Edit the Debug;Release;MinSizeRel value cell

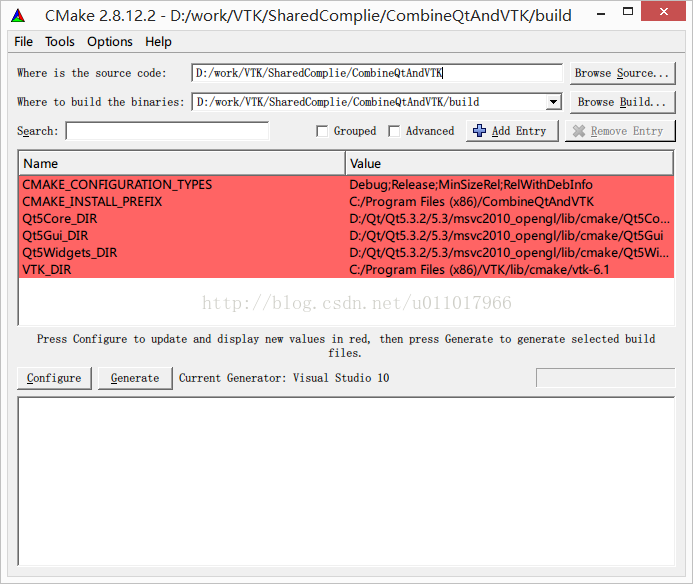(509, 184)
